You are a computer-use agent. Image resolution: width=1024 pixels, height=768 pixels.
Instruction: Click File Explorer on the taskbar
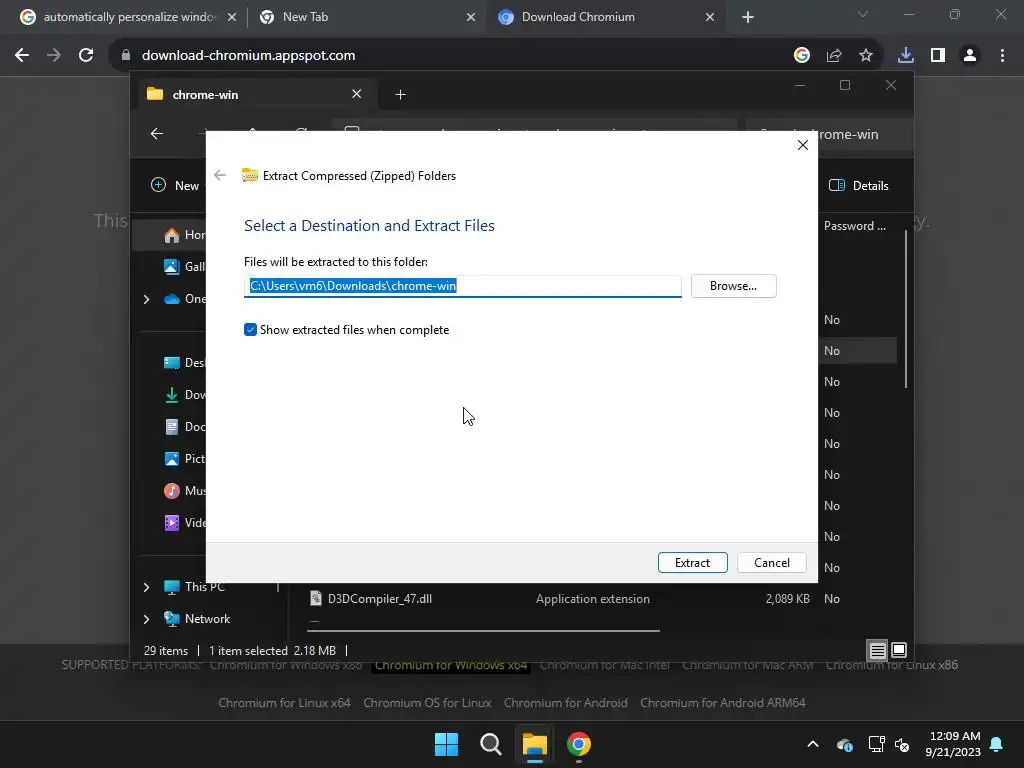click(x=534, y=744)
